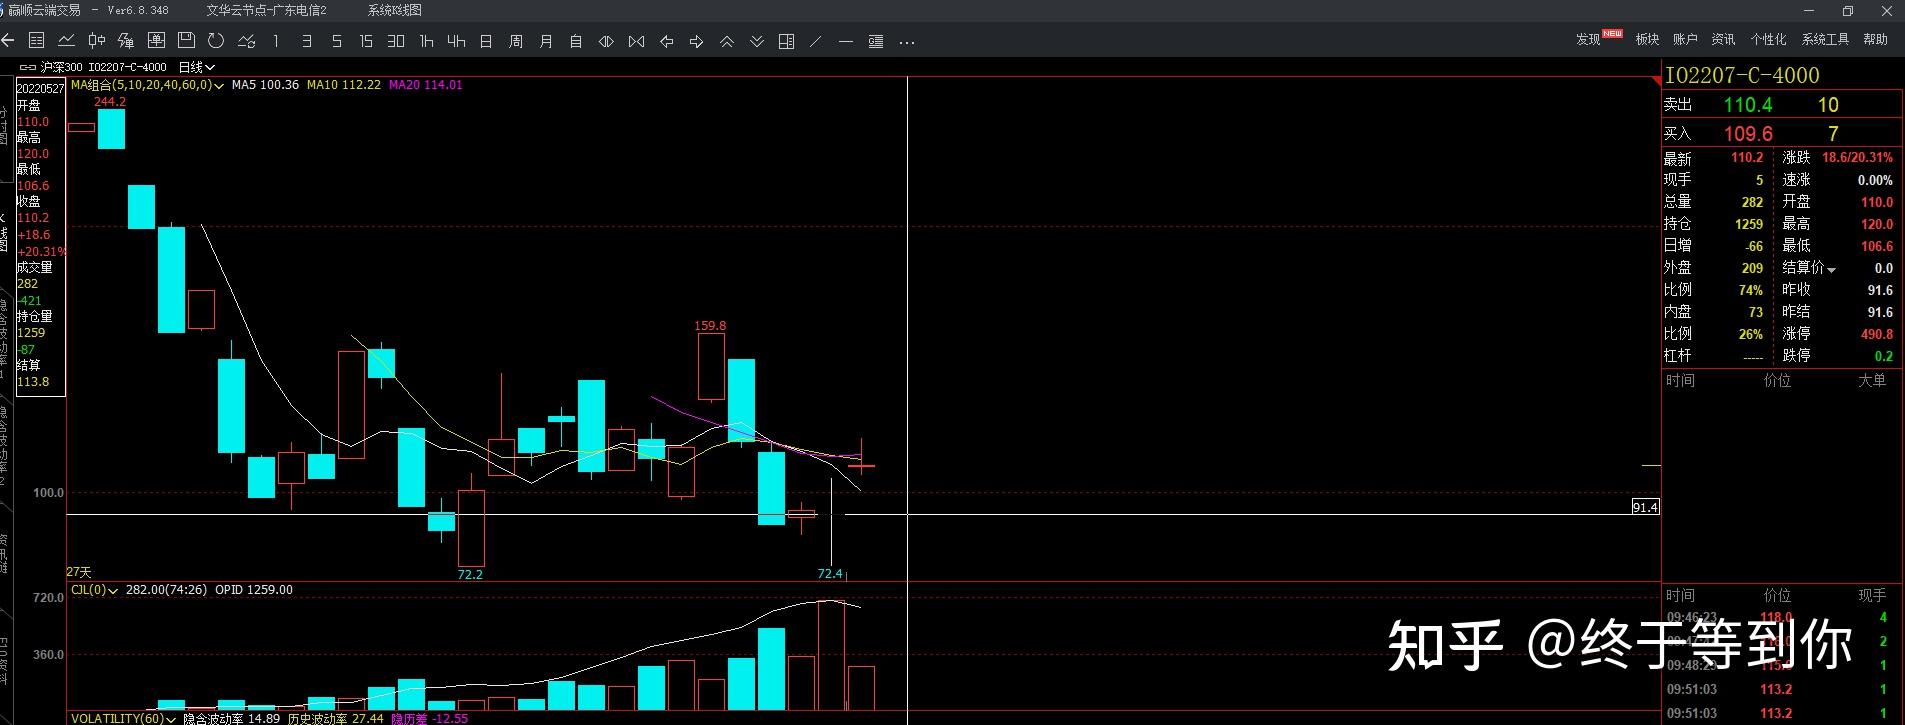Select the 3-minute period button
The height and width of the screenshot is (725, 1905).
(x=306, y=41)
